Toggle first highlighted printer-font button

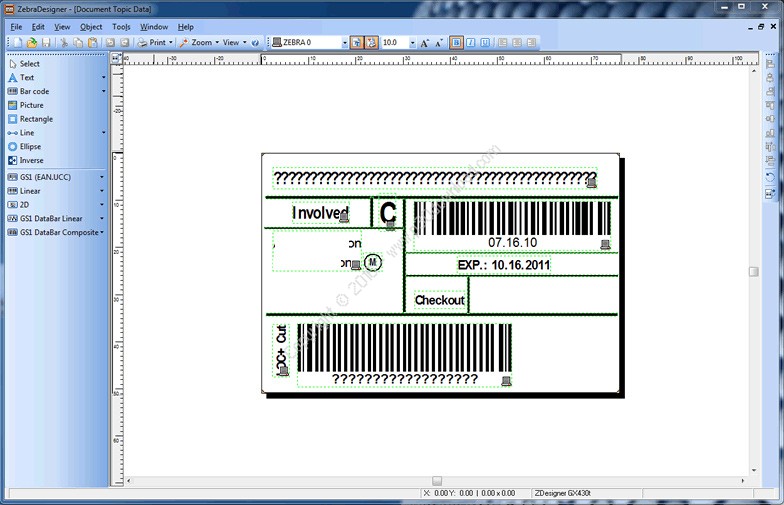tap(356, 42)
